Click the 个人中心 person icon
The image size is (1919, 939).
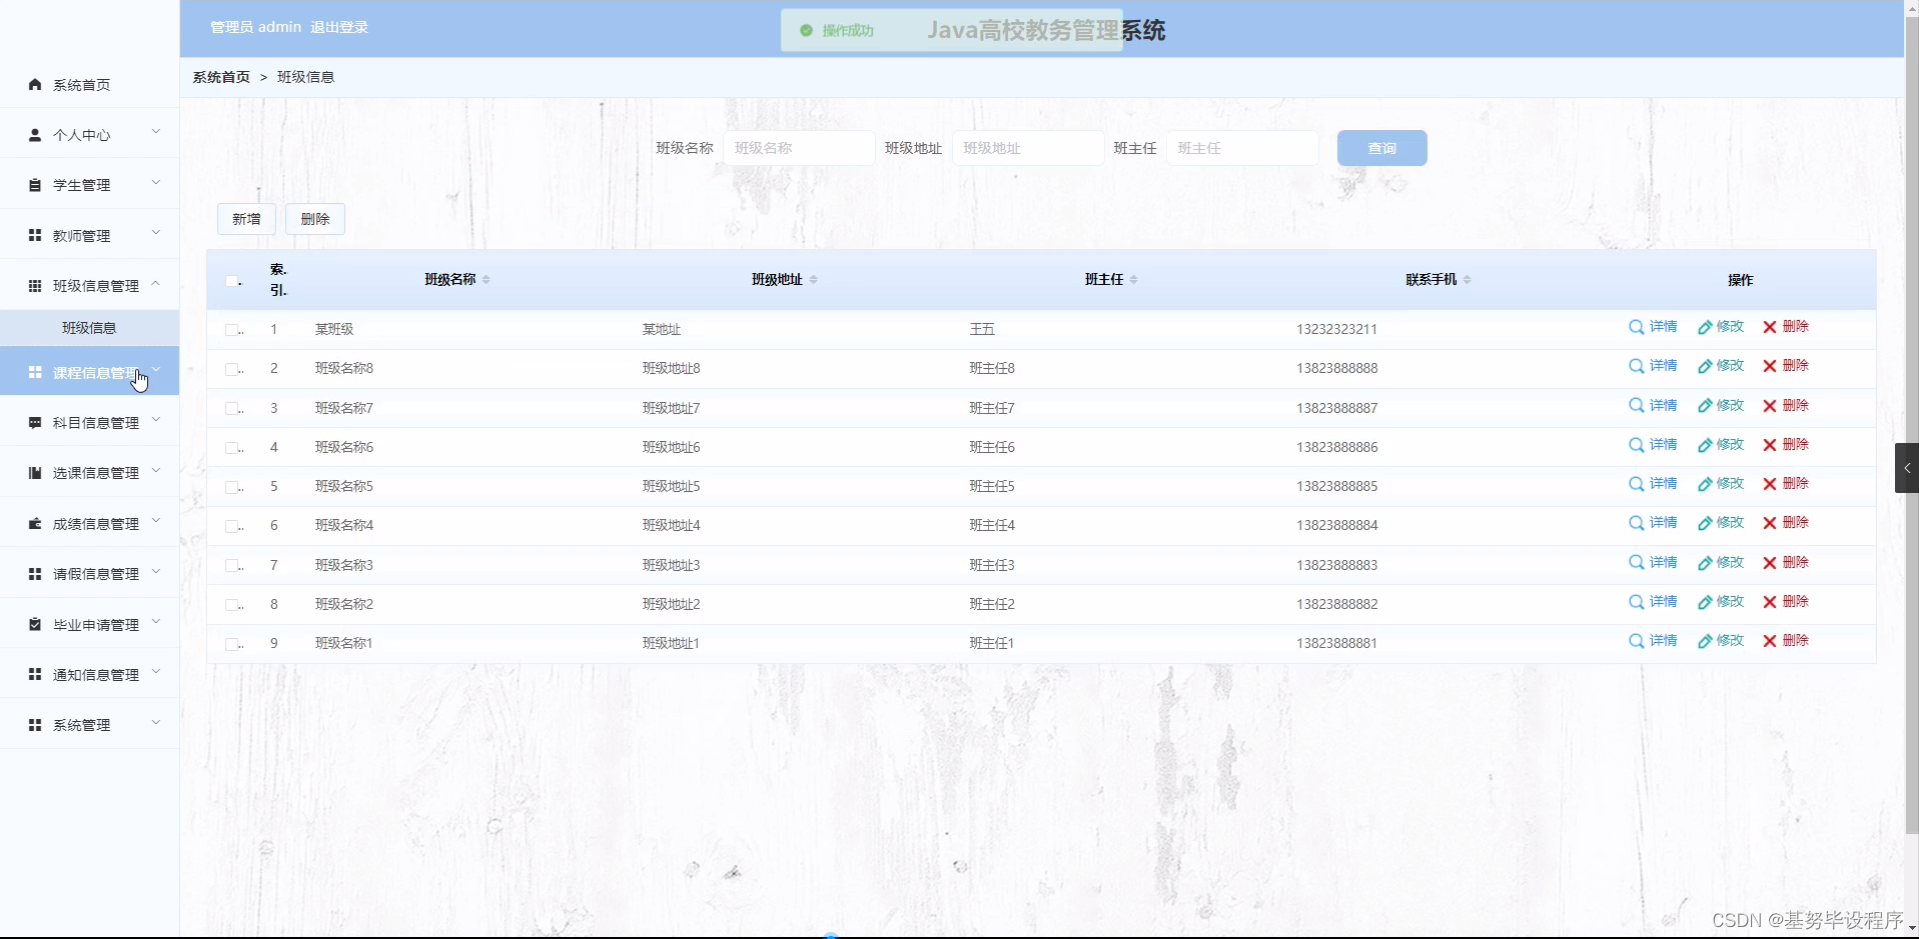(34, 135)
